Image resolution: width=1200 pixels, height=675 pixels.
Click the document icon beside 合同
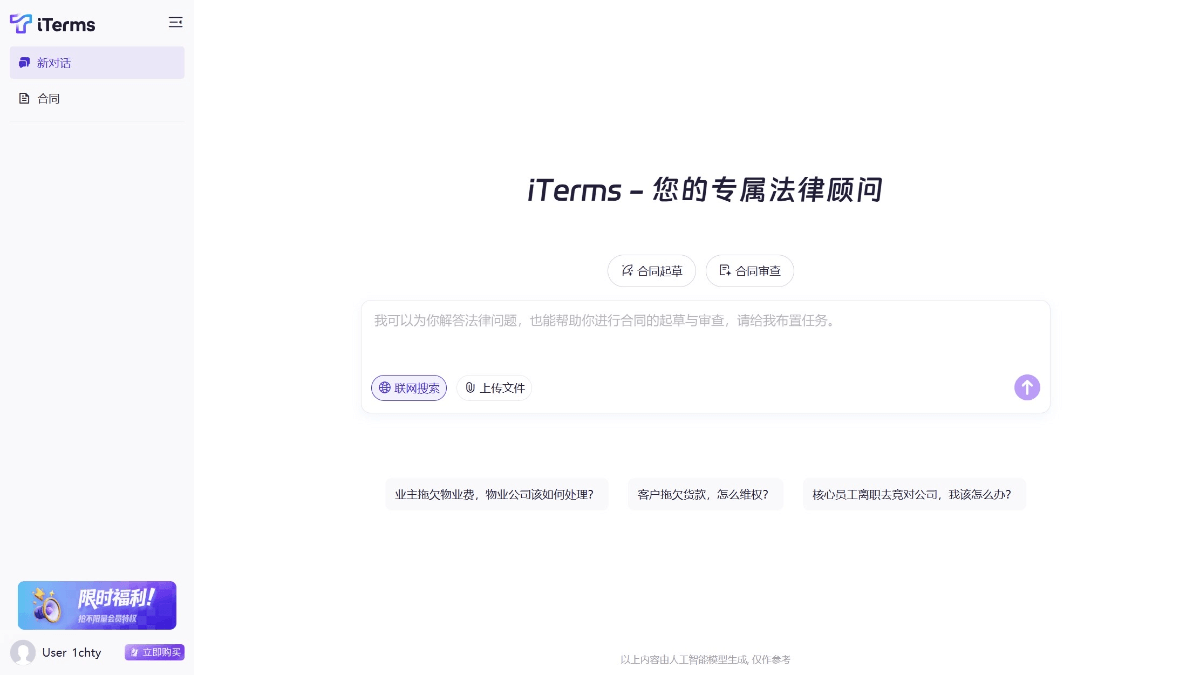tap(25, 98)
